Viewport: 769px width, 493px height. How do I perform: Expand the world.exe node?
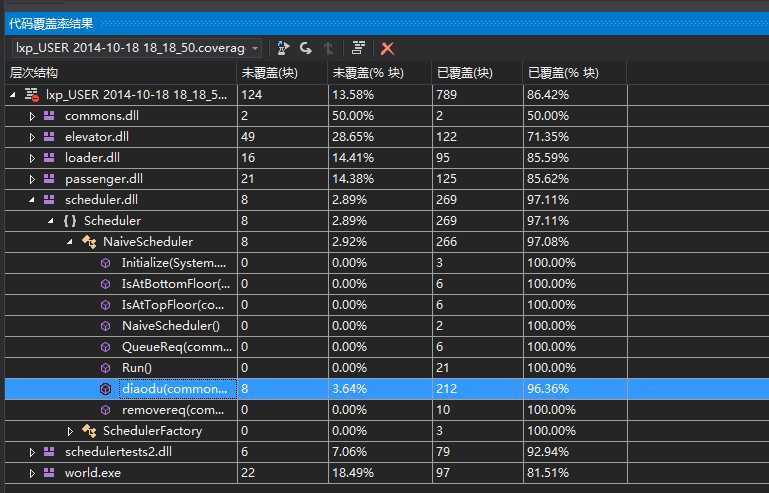(x=32, y=473)
